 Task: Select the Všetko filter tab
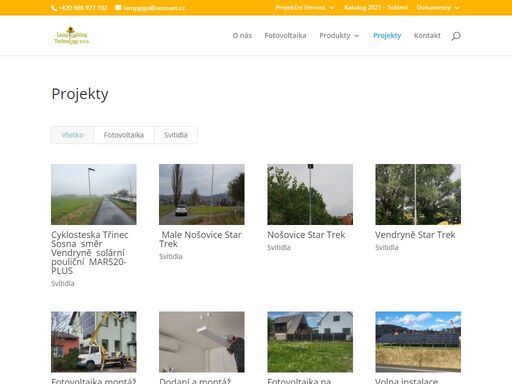click(72, 135)
